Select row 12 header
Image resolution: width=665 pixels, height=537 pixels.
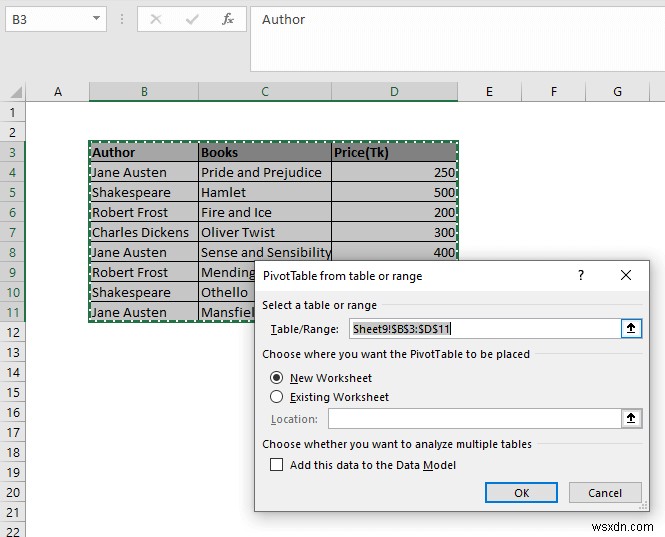pyautogui.click(x=12, y=332)
